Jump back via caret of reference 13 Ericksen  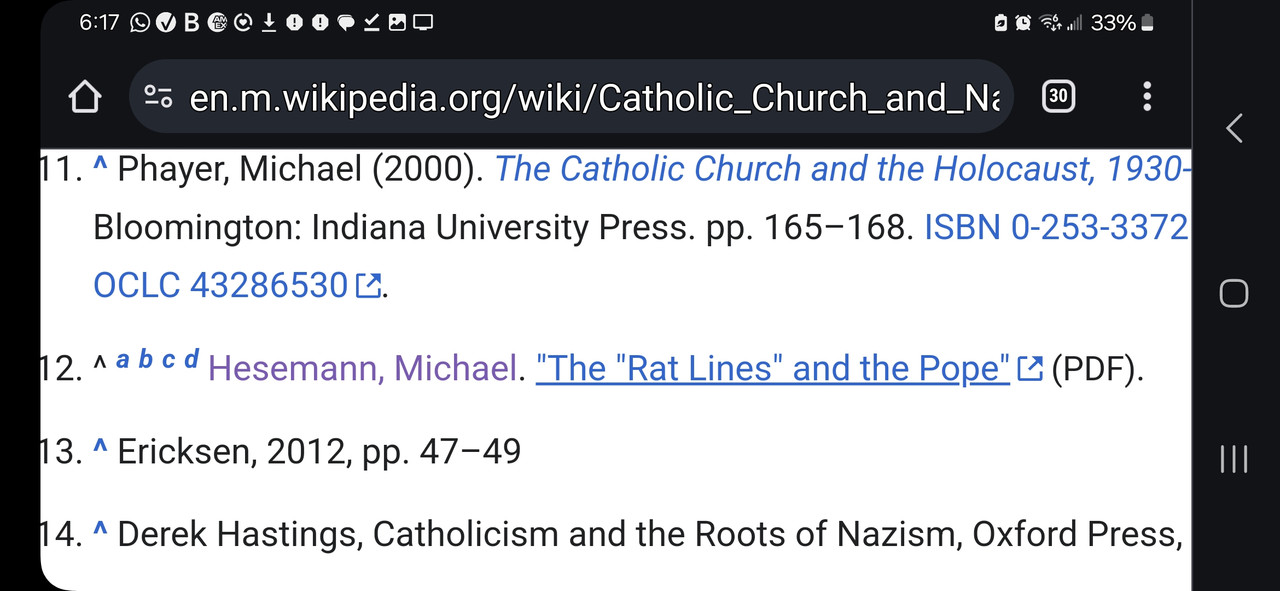click(100, 450)
